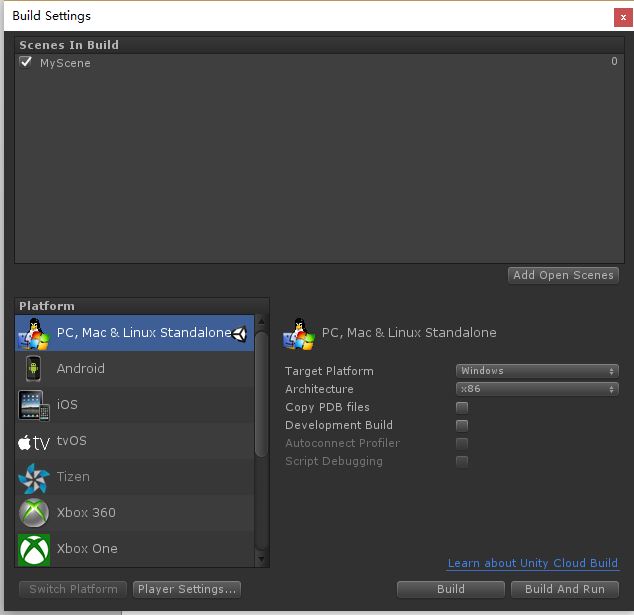The image size is (634, 615).
Task: Click the Unity logo on selected platform row
Action: [240, 334]
